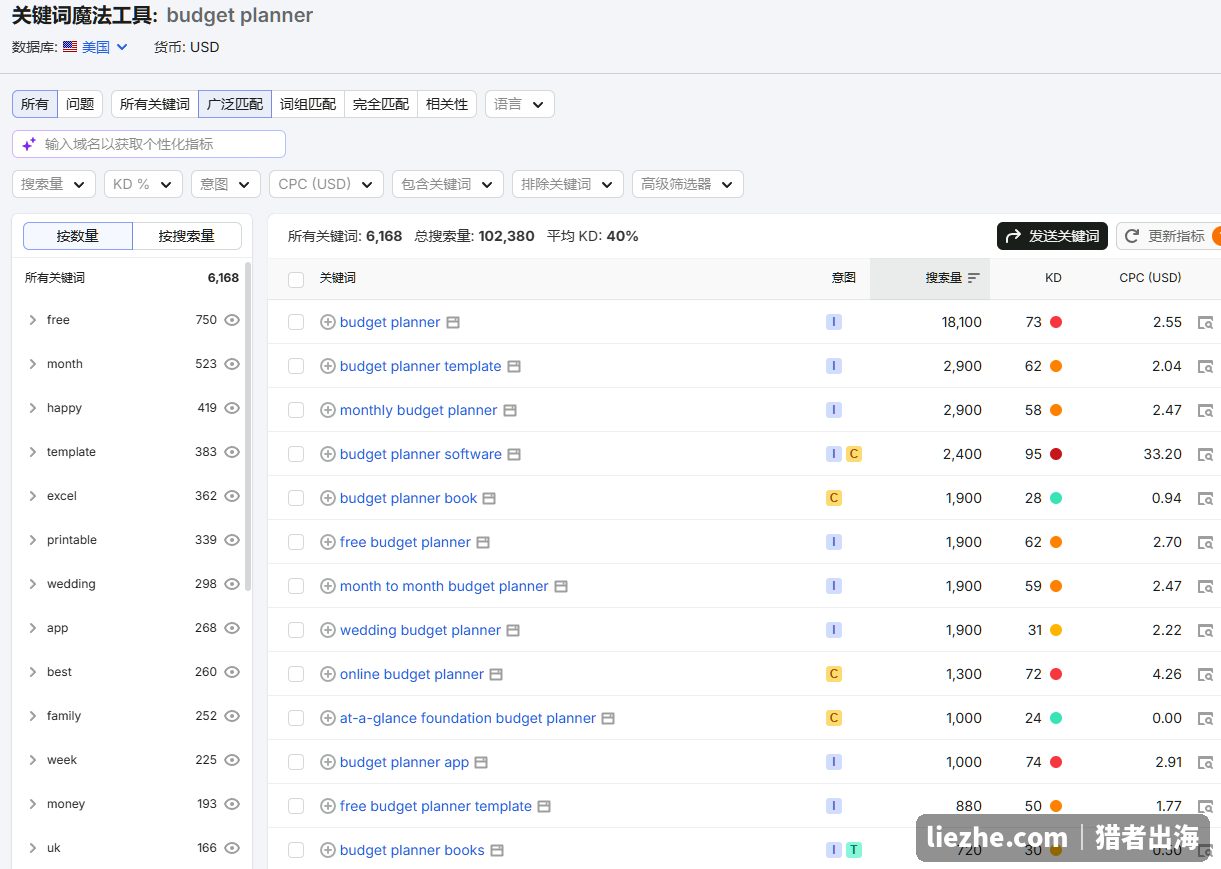This screenshot has height=869, width=1221.
Task: Switch to 相关性 tab
Action: (x=447, y=104)
